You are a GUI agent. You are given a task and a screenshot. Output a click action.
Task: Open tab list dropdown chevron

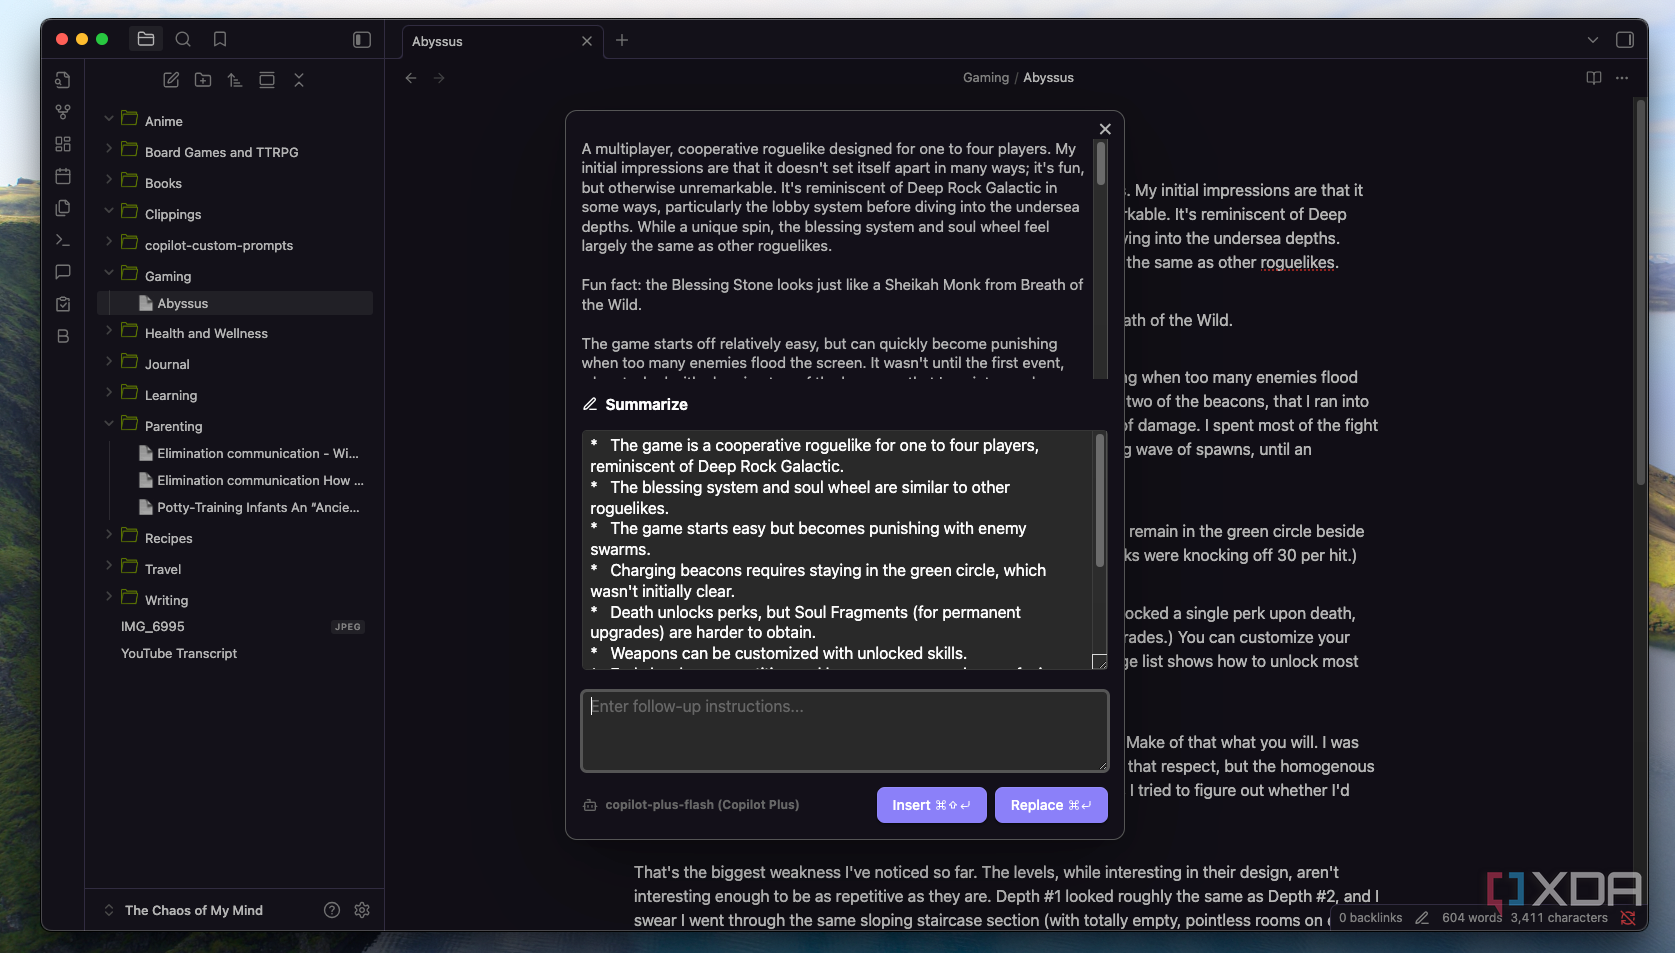1593,40
